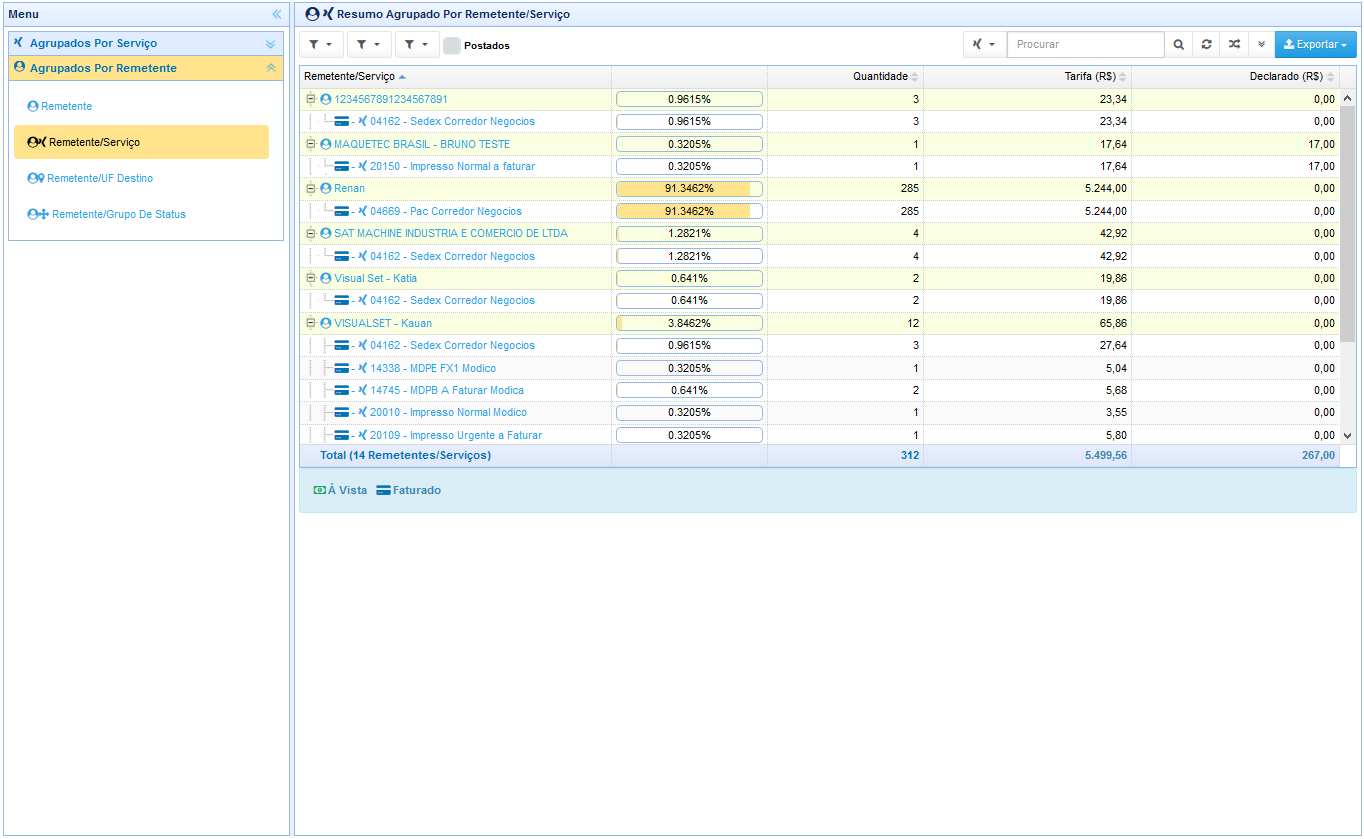Screen dimensions: 1364x839
Task: Expand Agrupados Por Serviço accordion chevron
Action: click(x=270, y=44)
